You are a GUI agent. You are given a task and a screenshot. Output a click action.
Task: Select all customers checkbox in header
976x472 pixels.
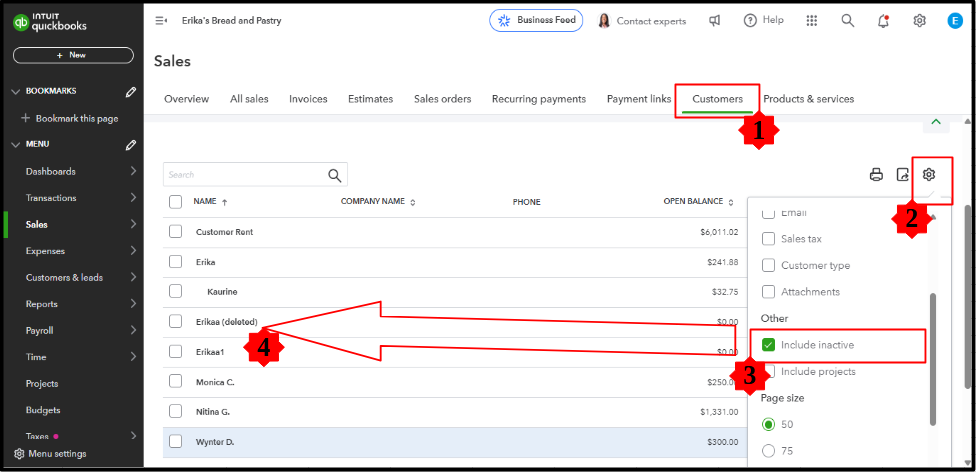tap(176, 202)
